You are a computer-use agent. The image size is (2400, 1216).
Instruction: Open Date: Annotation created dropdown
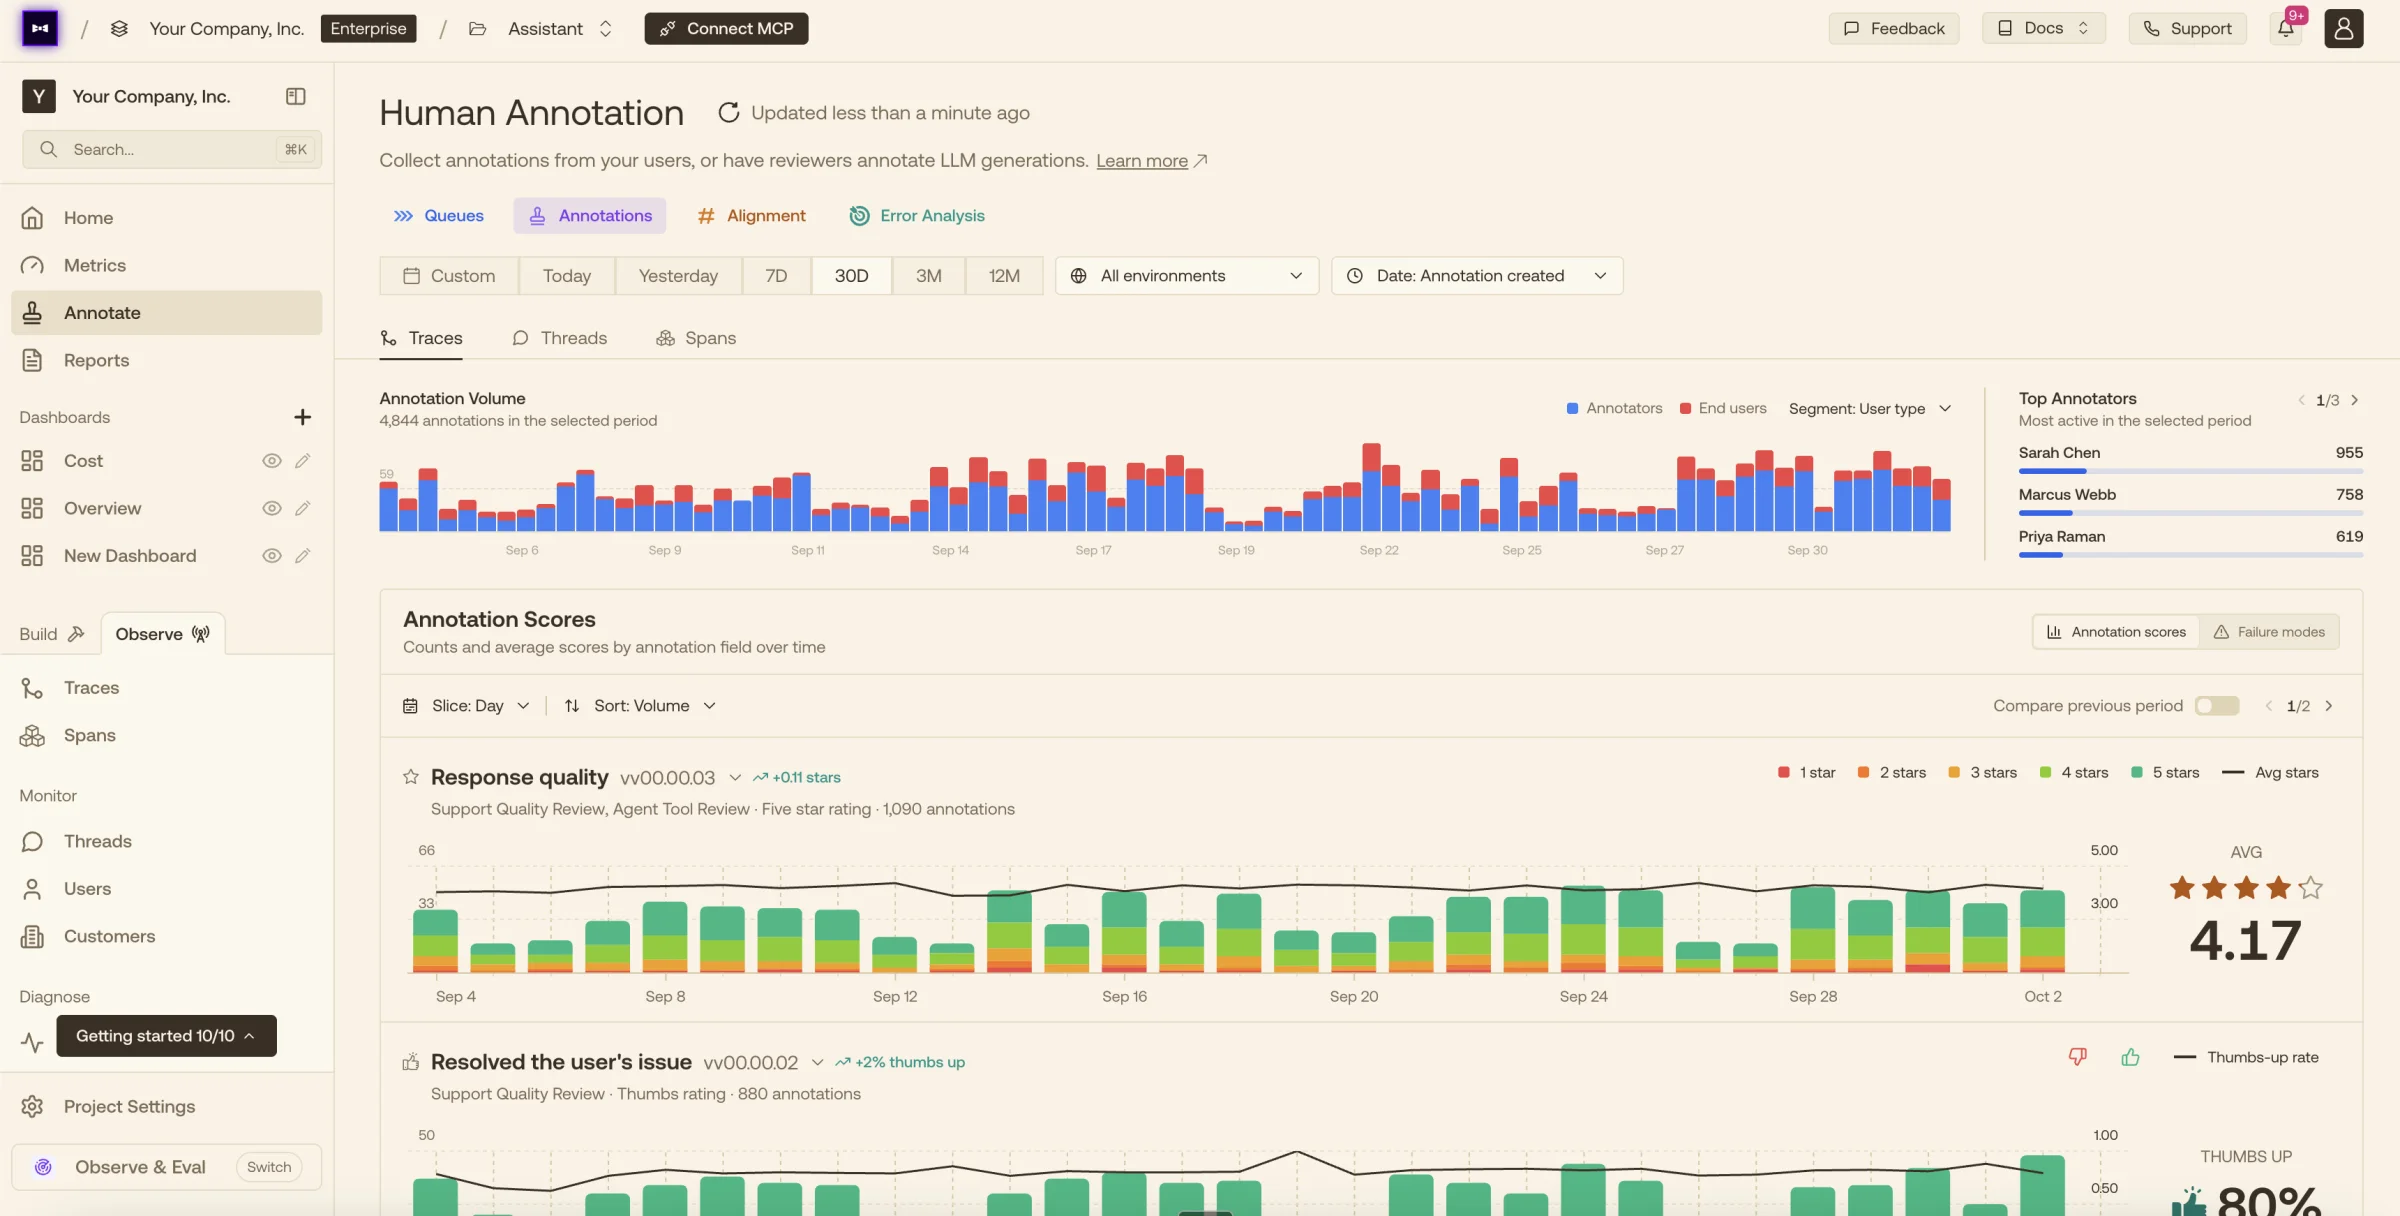1477,276
